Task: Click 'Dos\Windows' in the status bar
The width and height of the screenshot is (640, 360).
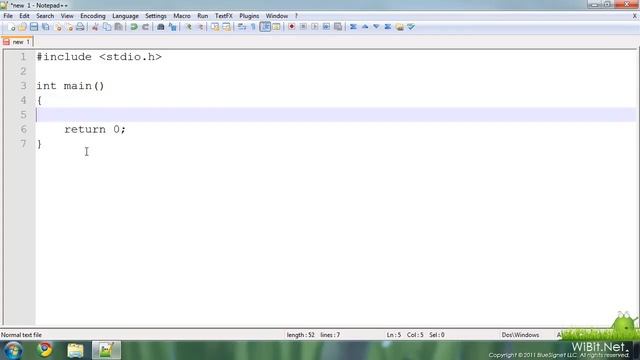Action: 520,335
